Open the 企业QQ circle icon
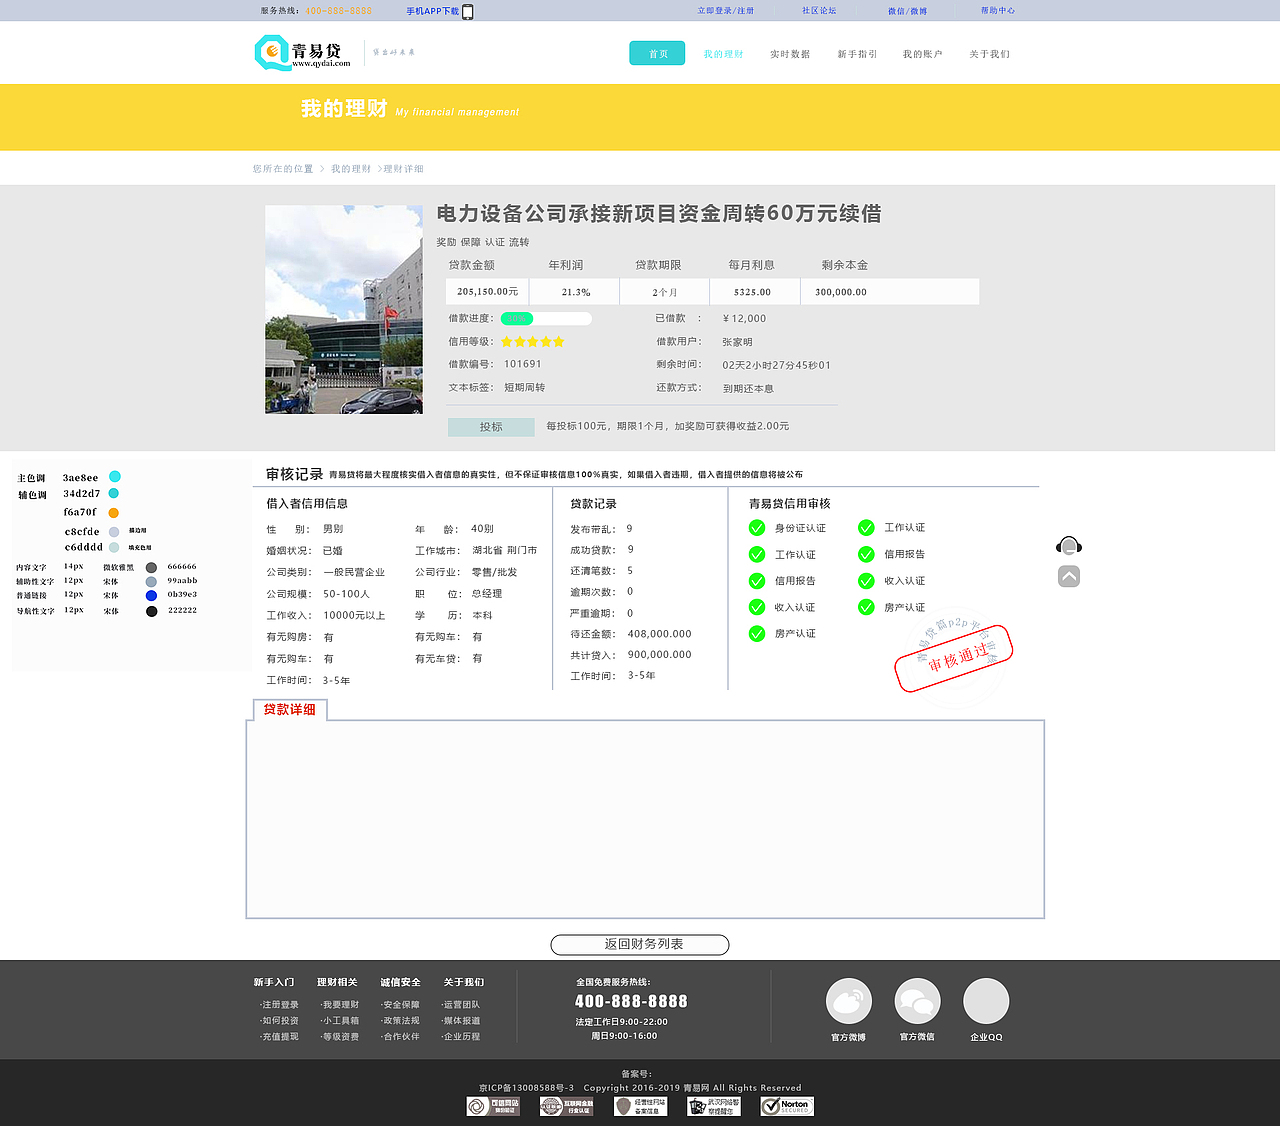 point(986,1000)
